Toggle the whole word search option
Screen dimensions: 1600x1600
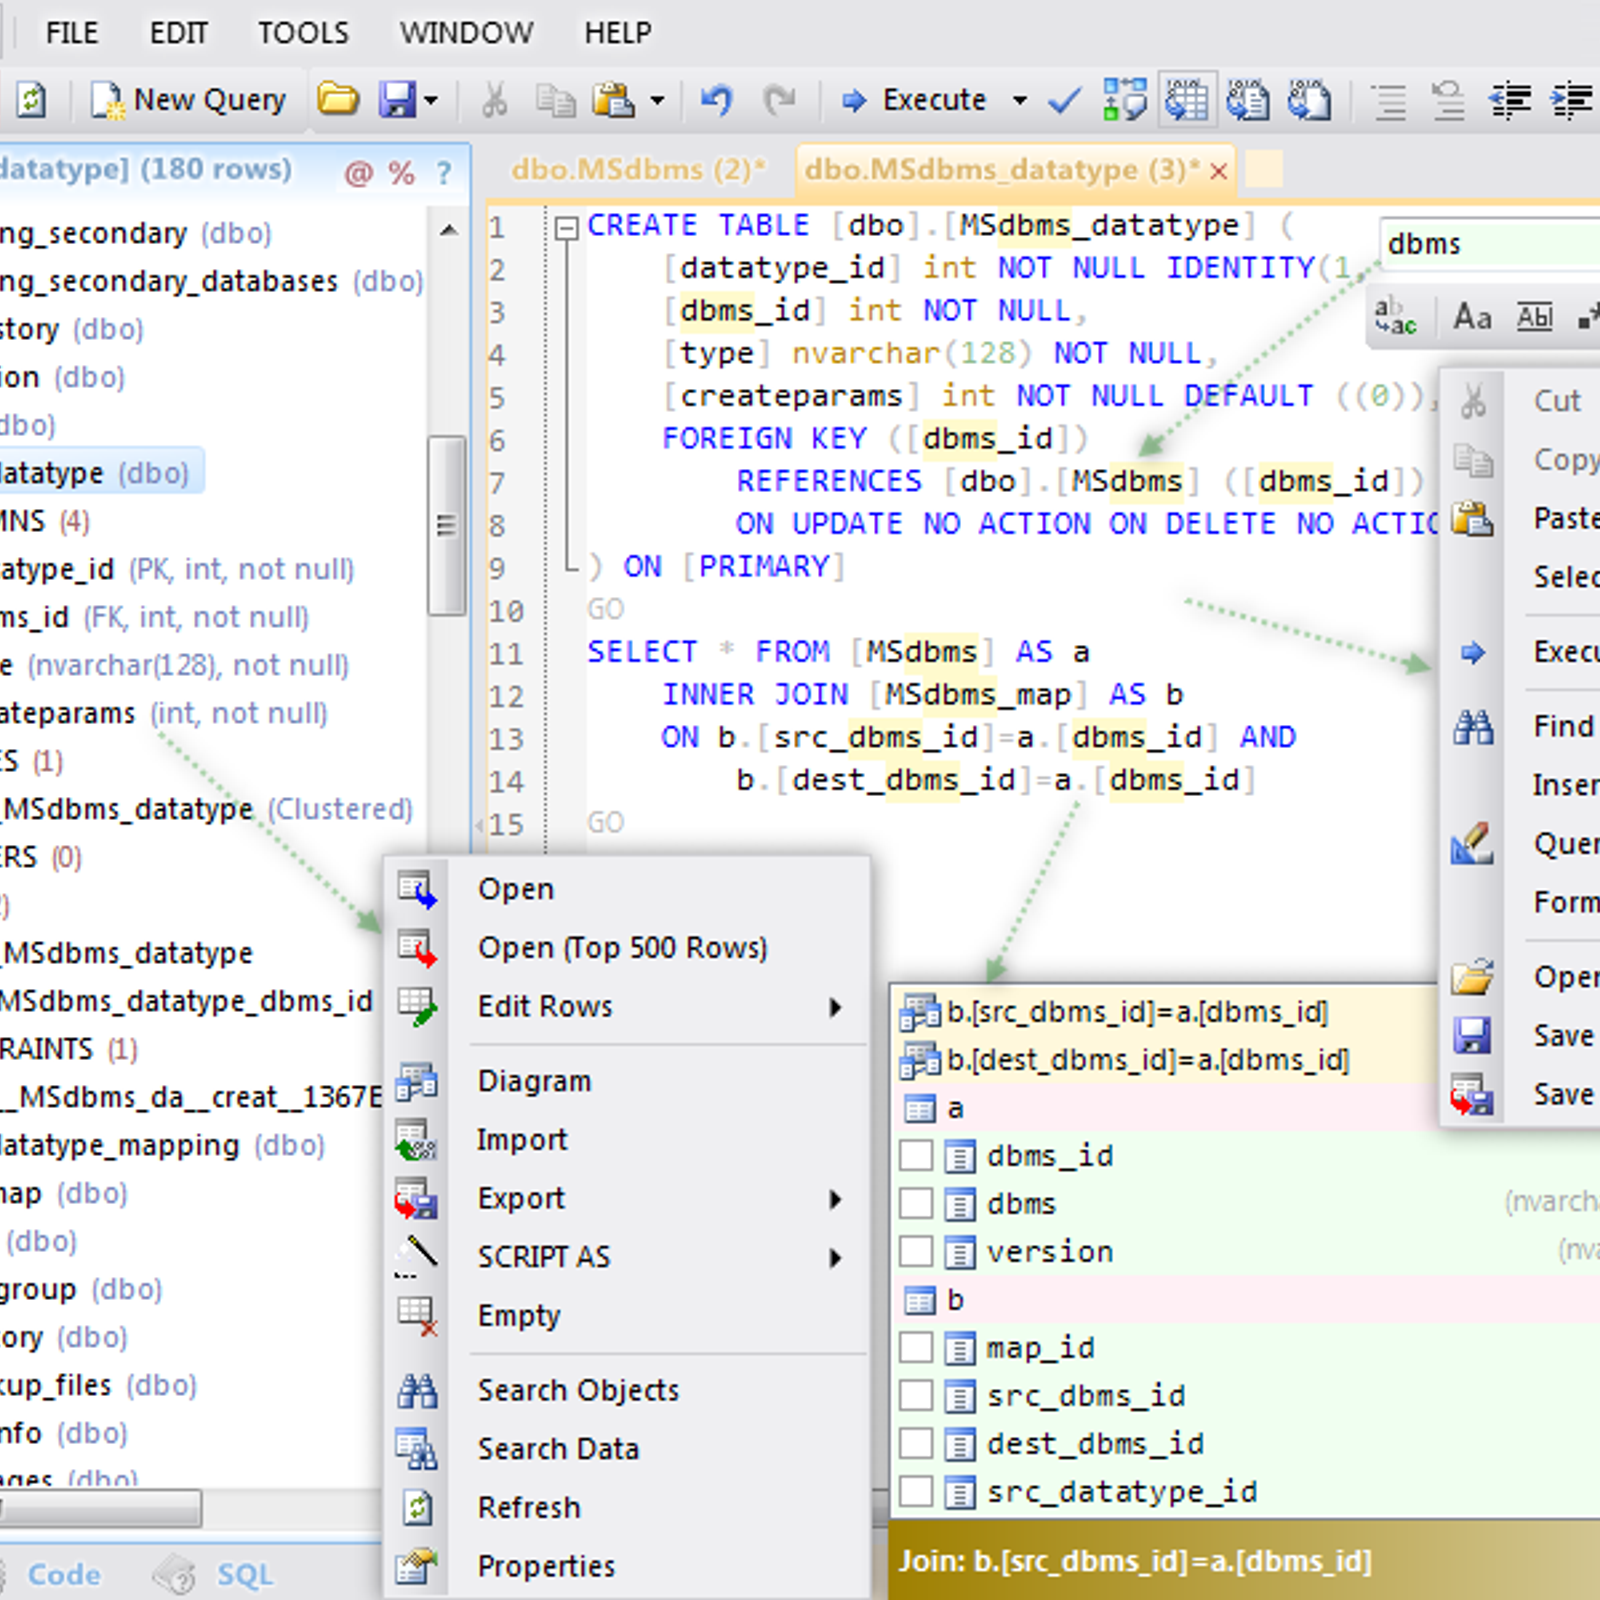point(1535,318)
